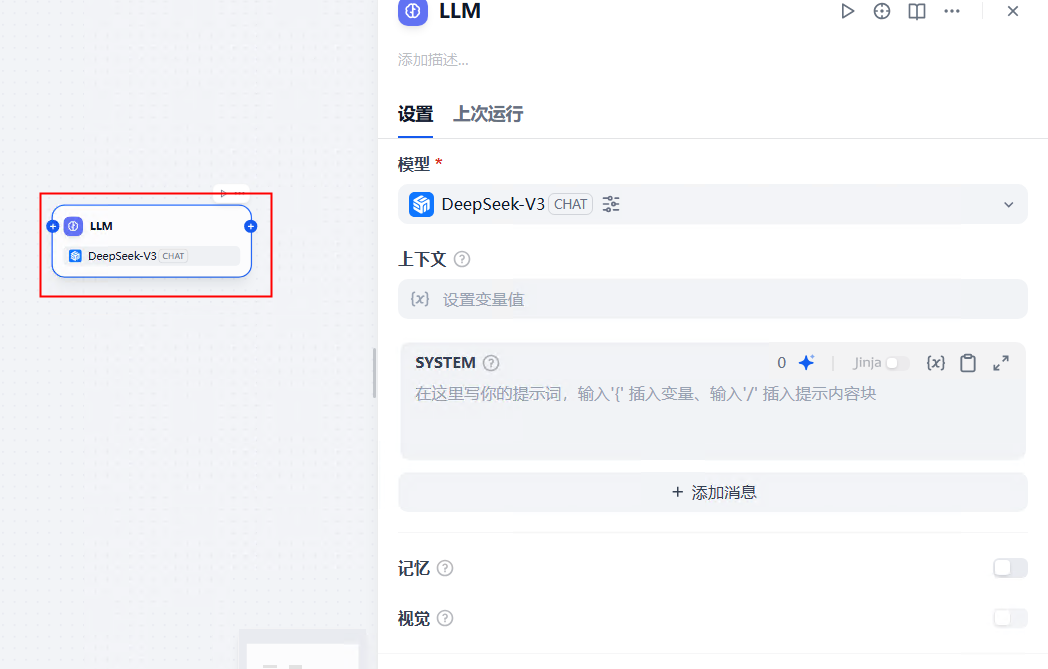Open model parameter settings via sliders icon

click(610, 203)
